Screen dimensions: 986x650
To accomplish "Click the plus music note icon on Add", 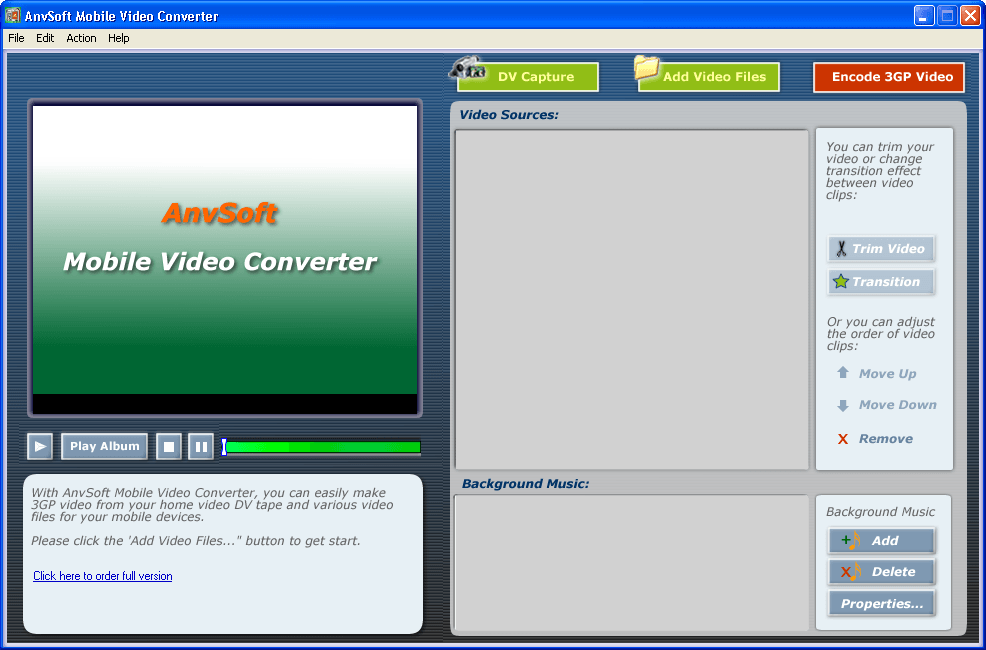I will coord(850,541).
